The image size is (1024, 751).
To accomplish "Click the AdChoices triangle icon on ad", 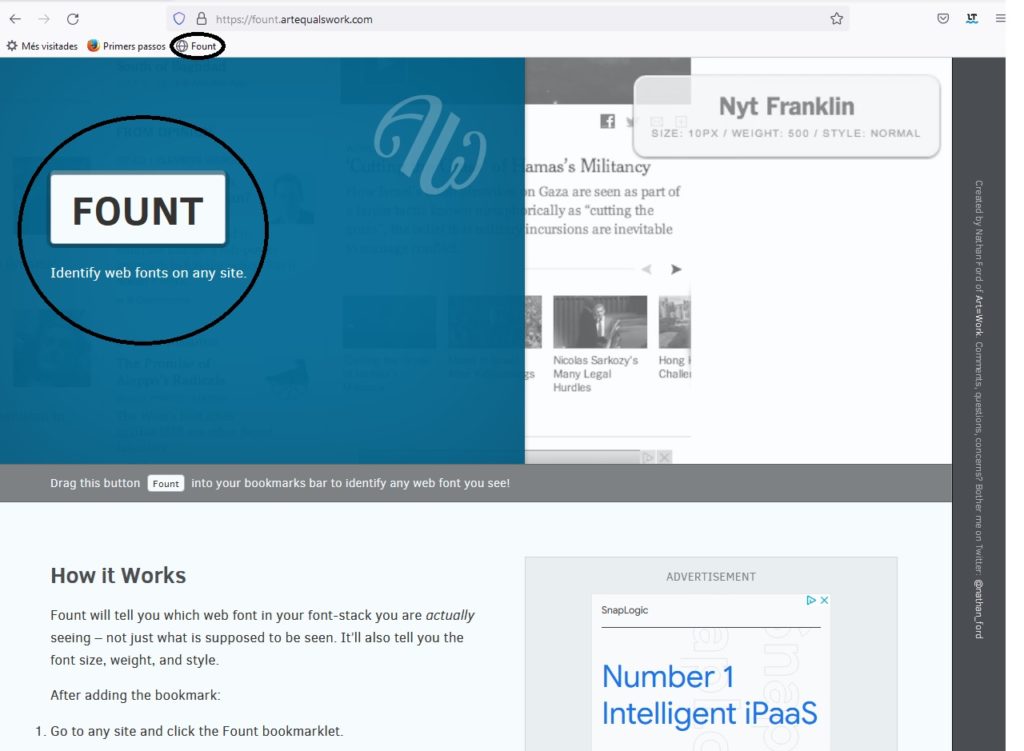I will [811, 600].
